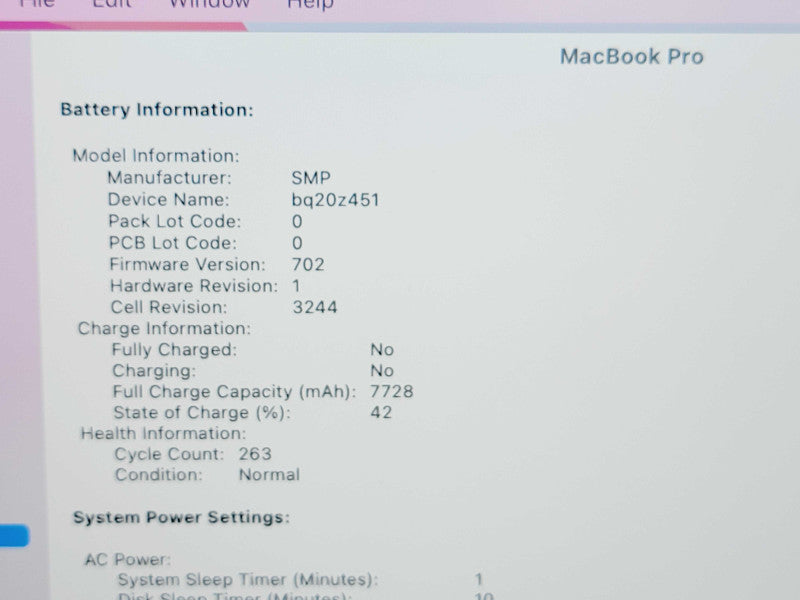The image size is (800, 600).
Task: Open the Window menu
Action: point(209,4)
